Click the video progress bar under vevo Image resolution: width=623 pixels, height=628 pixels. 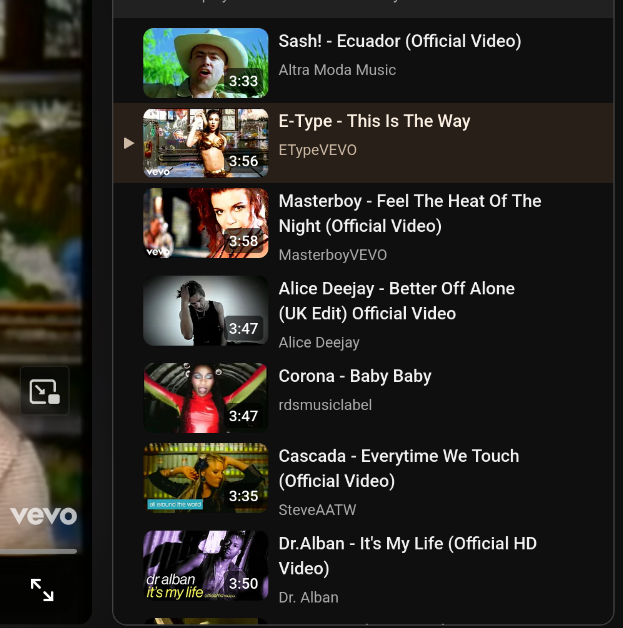click(x=38, y=552)
